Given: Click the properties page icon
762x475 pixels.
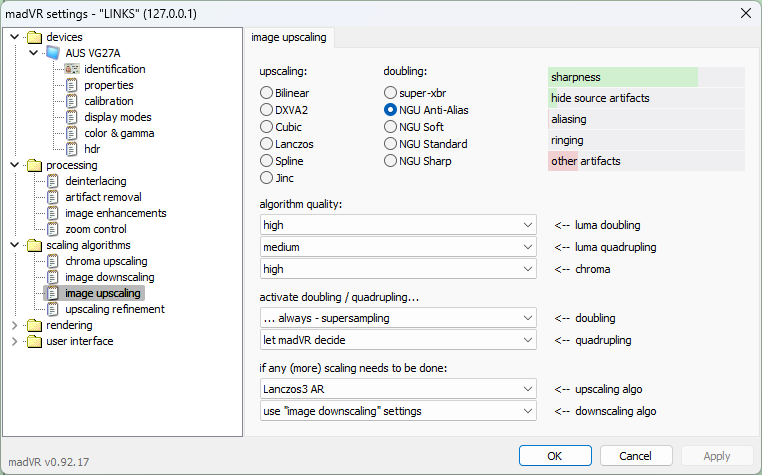Looking at the screenshot, I should pos(72,85).
